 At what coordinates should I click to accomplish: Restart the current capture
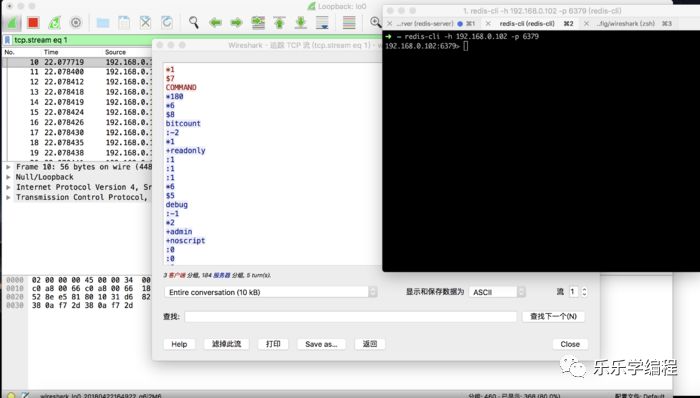click(x=54, y=22)
